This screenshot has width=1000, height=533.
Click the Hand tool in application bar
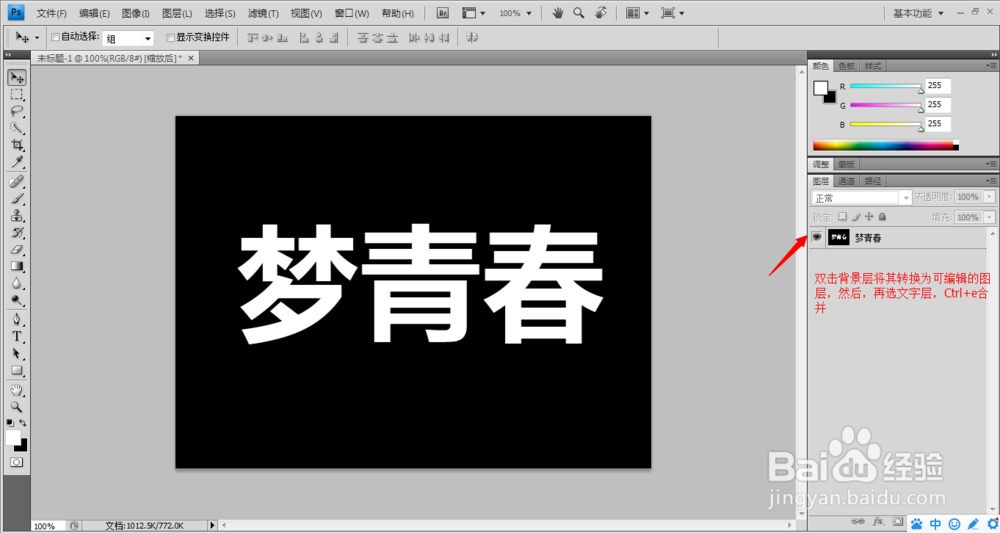pyautogui.click(x=558, y=13)
